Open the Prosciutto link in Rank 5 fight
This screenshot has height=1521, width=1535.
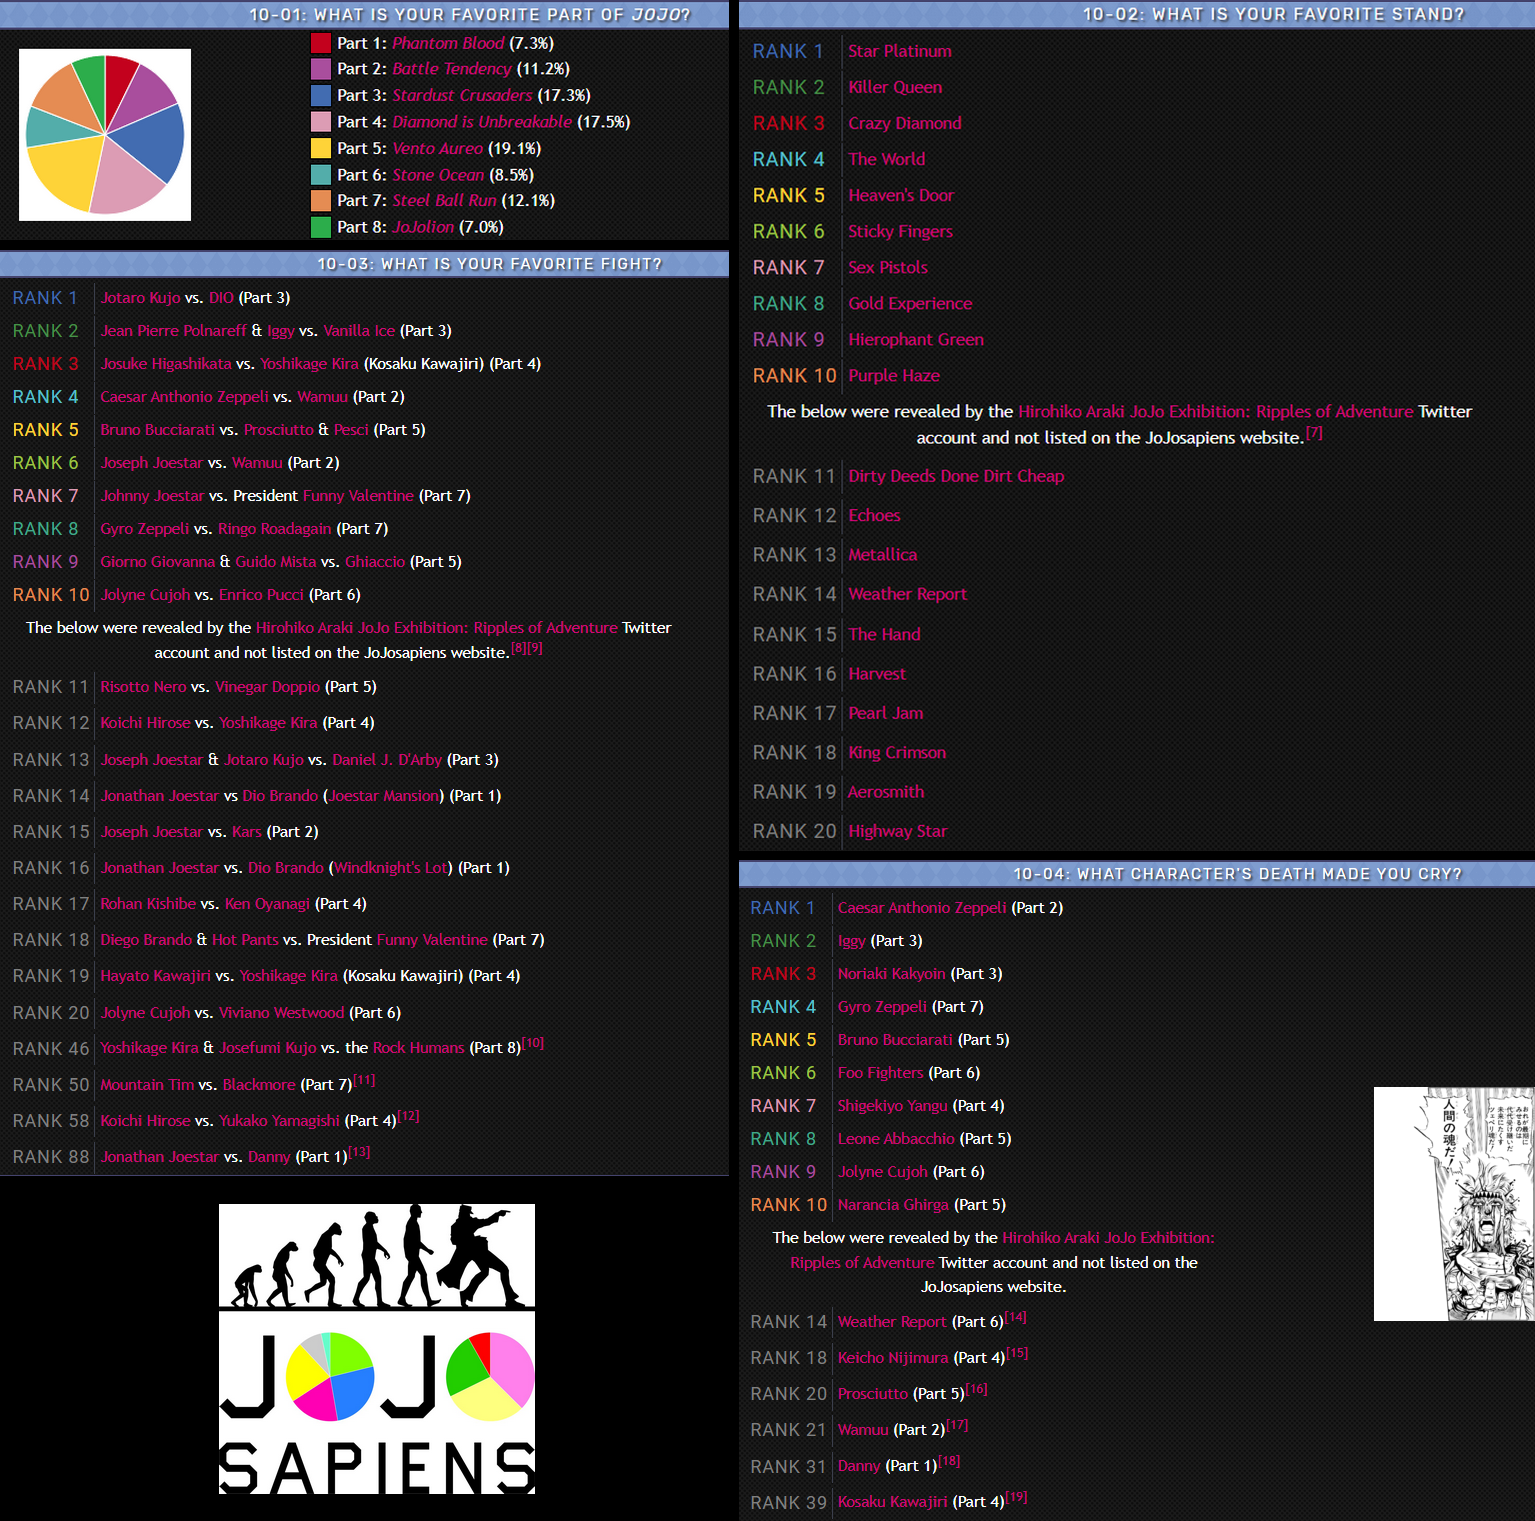[279, 430]
